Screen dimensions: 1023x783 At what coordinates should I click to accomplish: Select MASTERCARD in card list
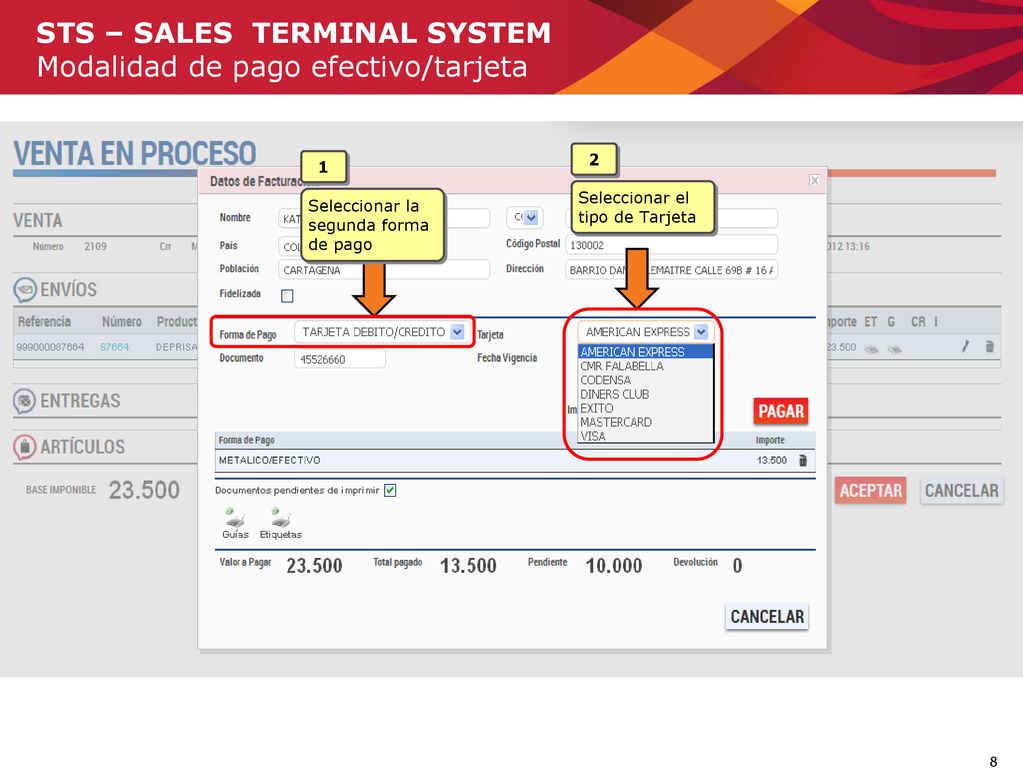point(646,422)
